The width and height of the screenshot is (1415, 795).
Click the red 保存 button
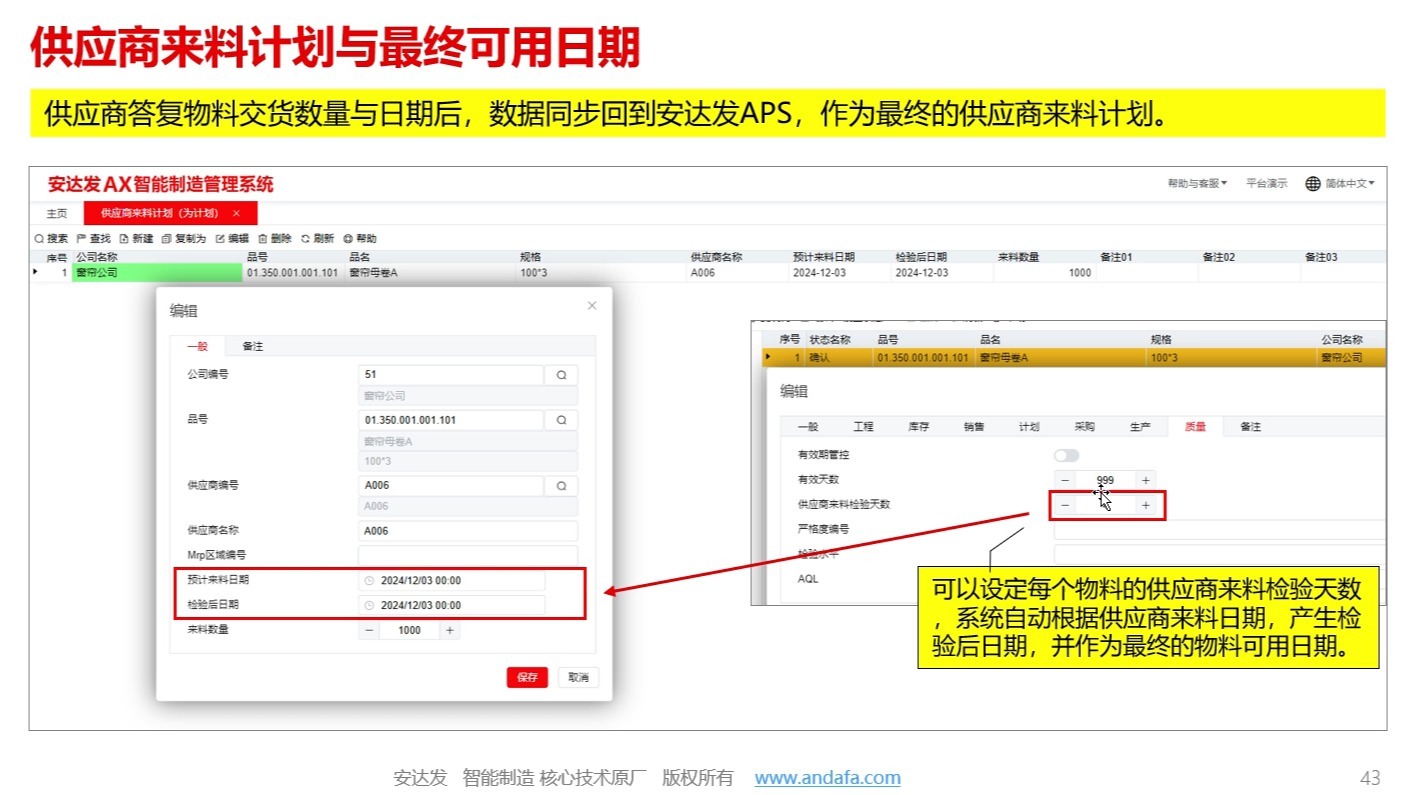coord(527,677)
